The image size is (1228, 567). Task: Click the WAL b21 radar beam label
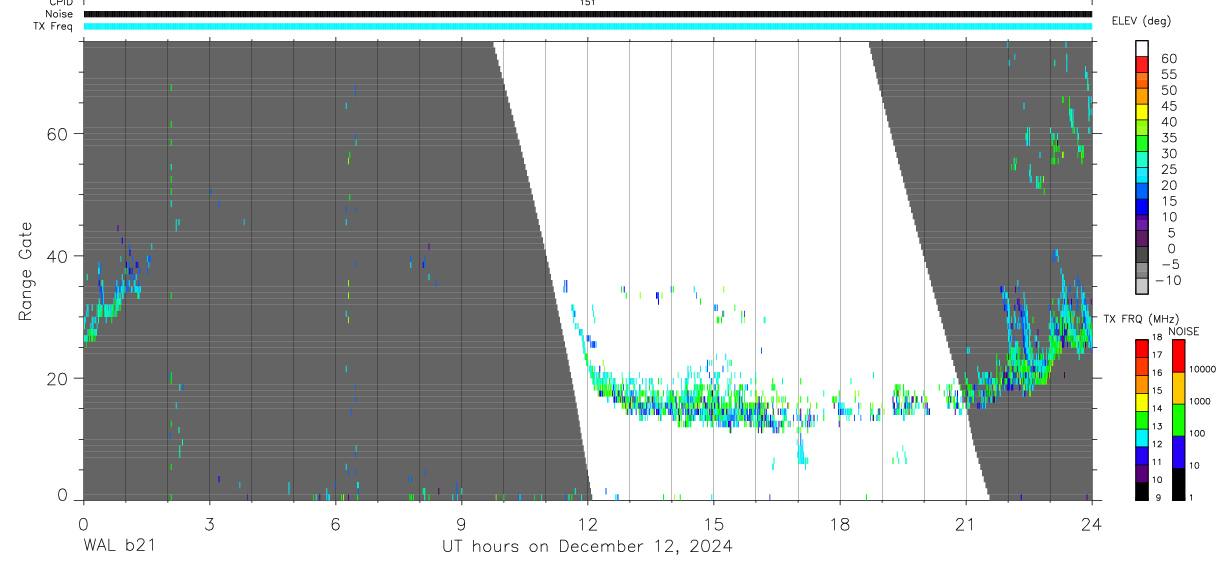(118, 546)
